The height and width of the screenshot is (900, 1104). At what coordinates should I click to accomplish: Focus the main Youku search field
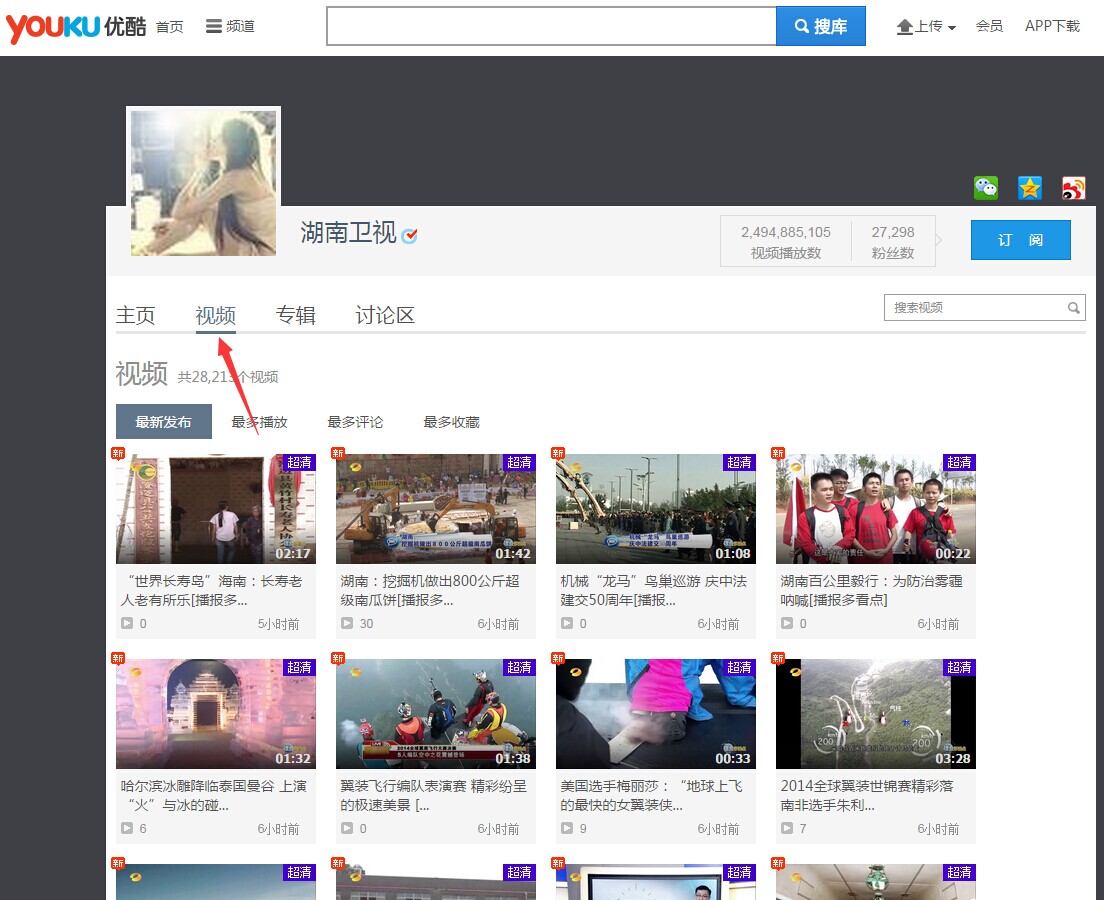tap(551, 26)
